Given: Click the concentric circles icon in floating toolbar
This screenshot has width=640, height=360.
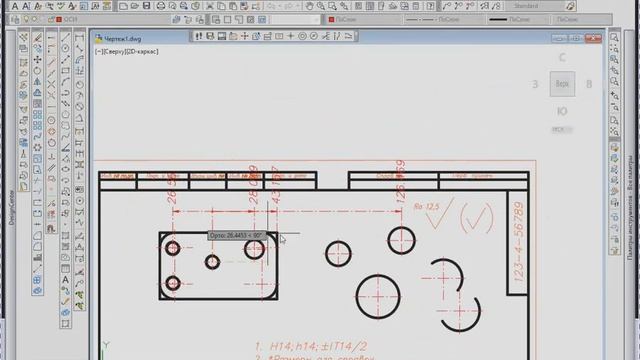Looking at the screenshot, I should [x=302, y=36].
